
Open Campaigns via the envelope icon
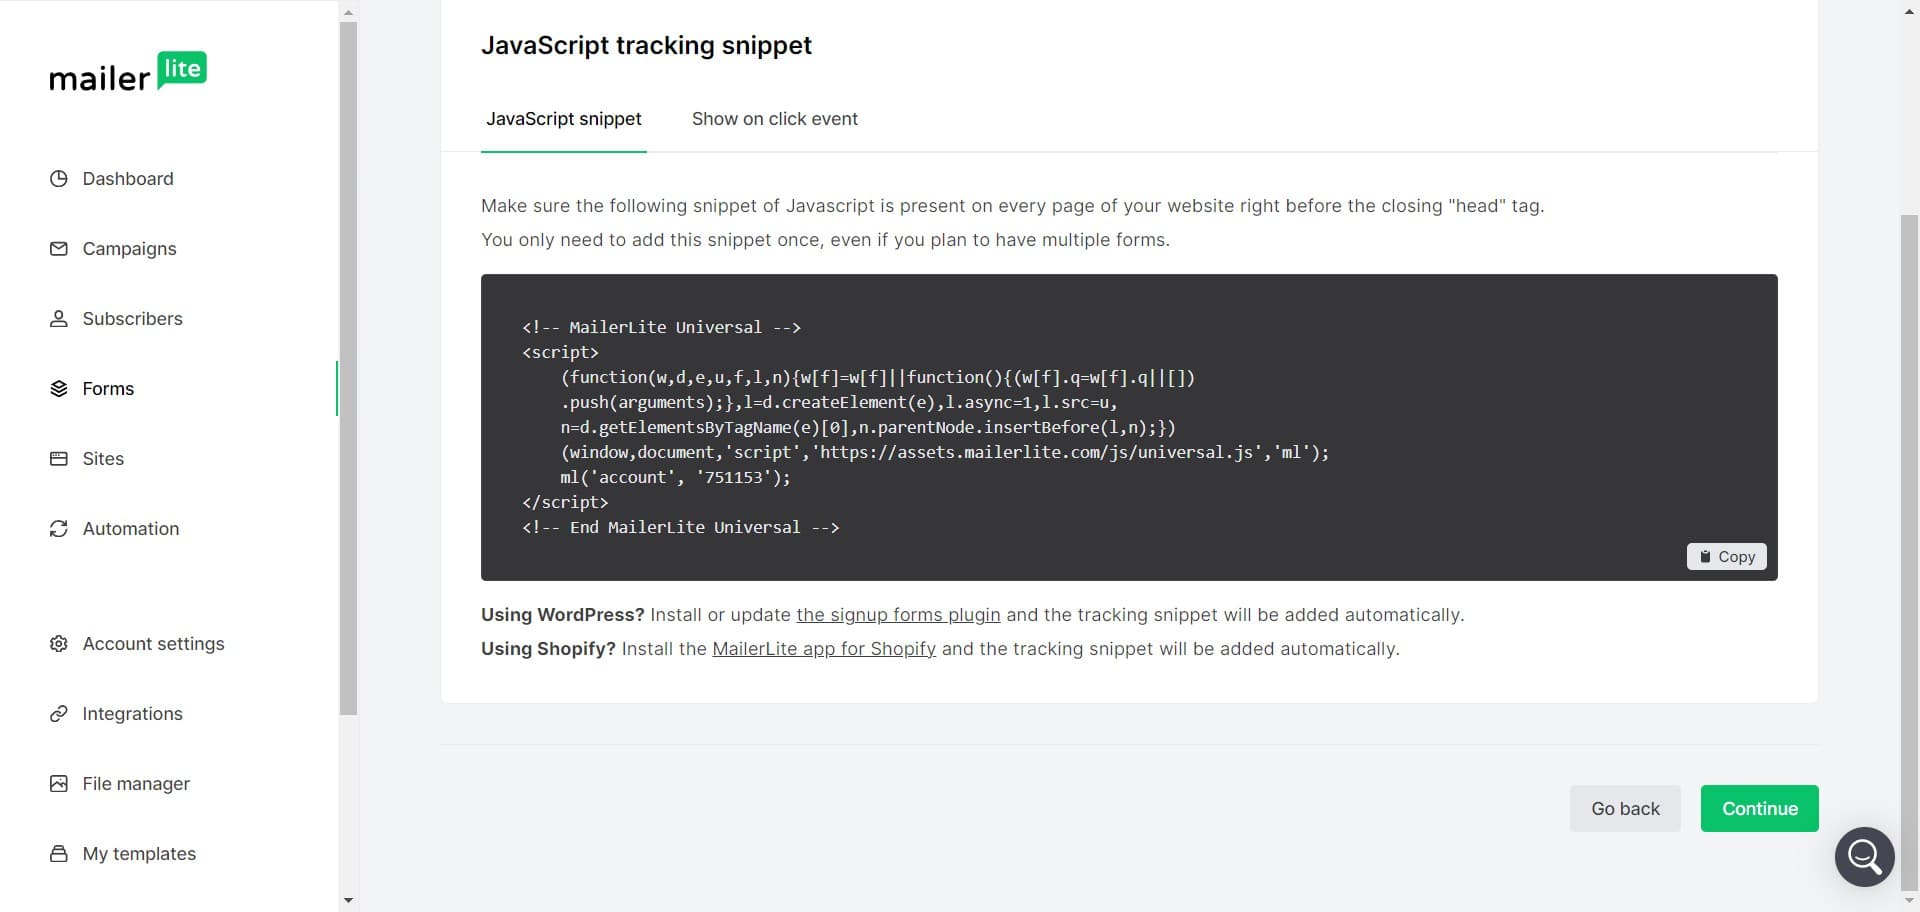(x=59, y=248)
